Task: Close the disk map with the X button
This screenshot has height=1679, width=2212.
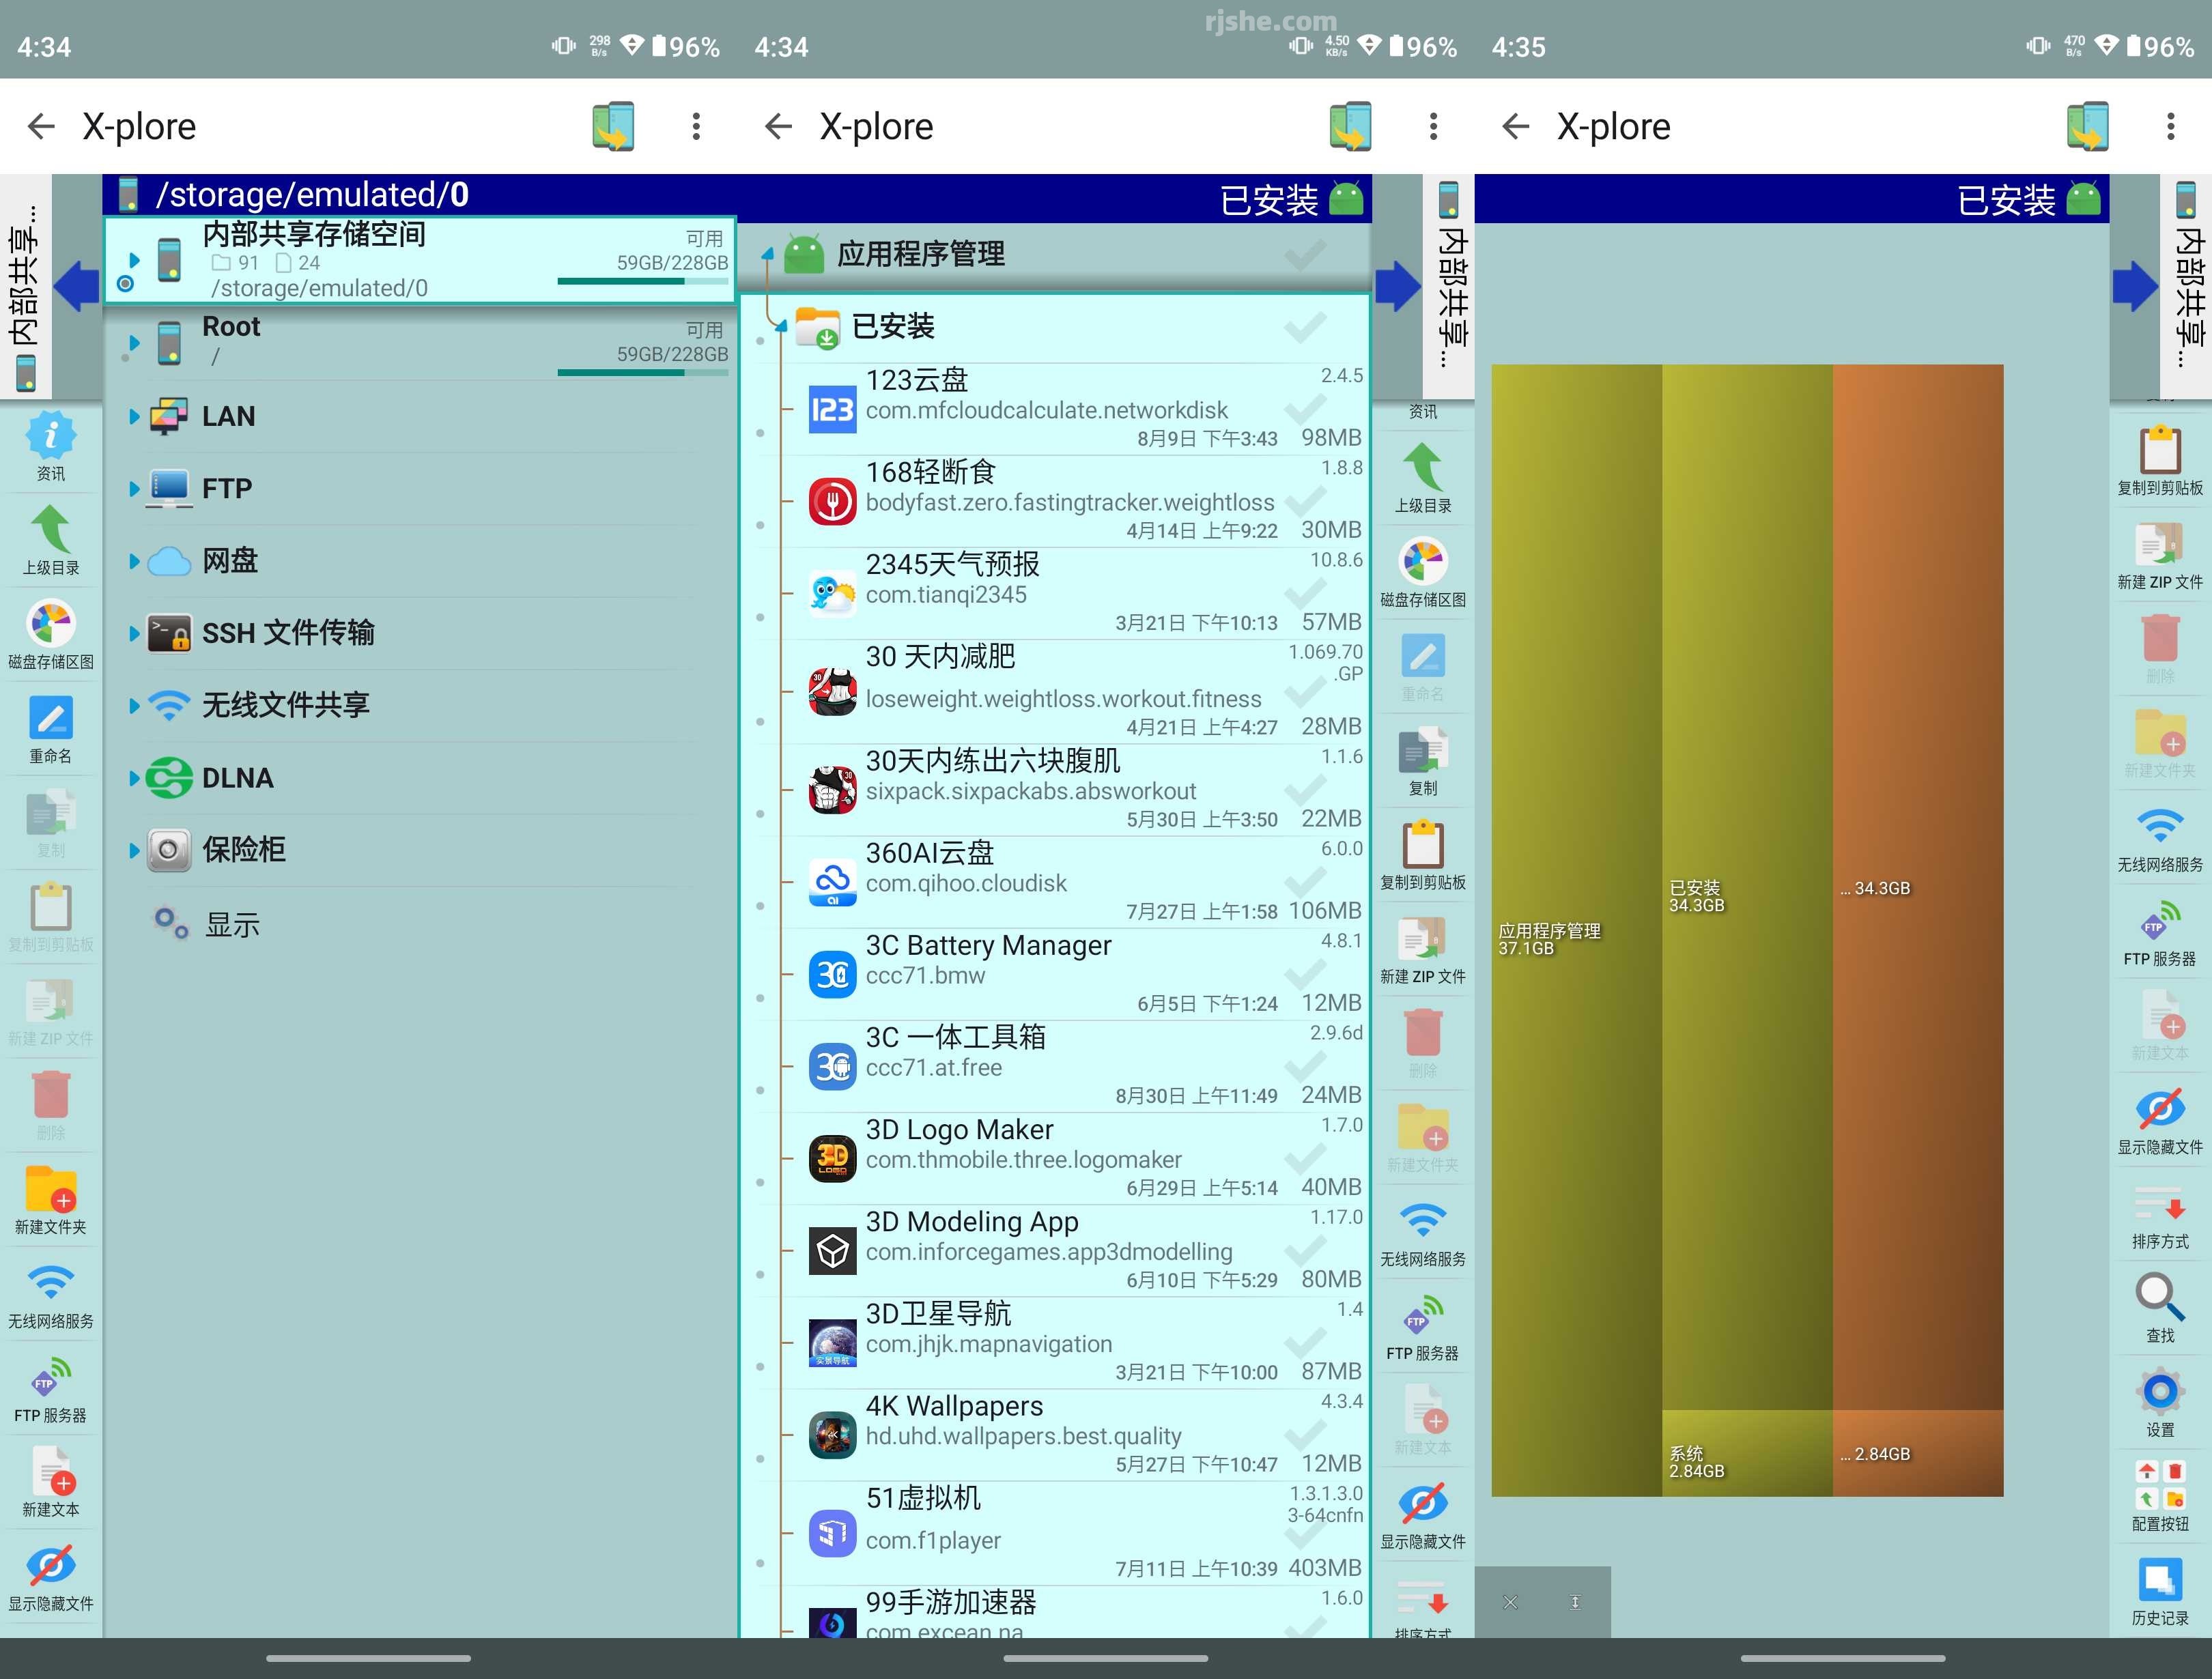Action: click(1510, 1601)
